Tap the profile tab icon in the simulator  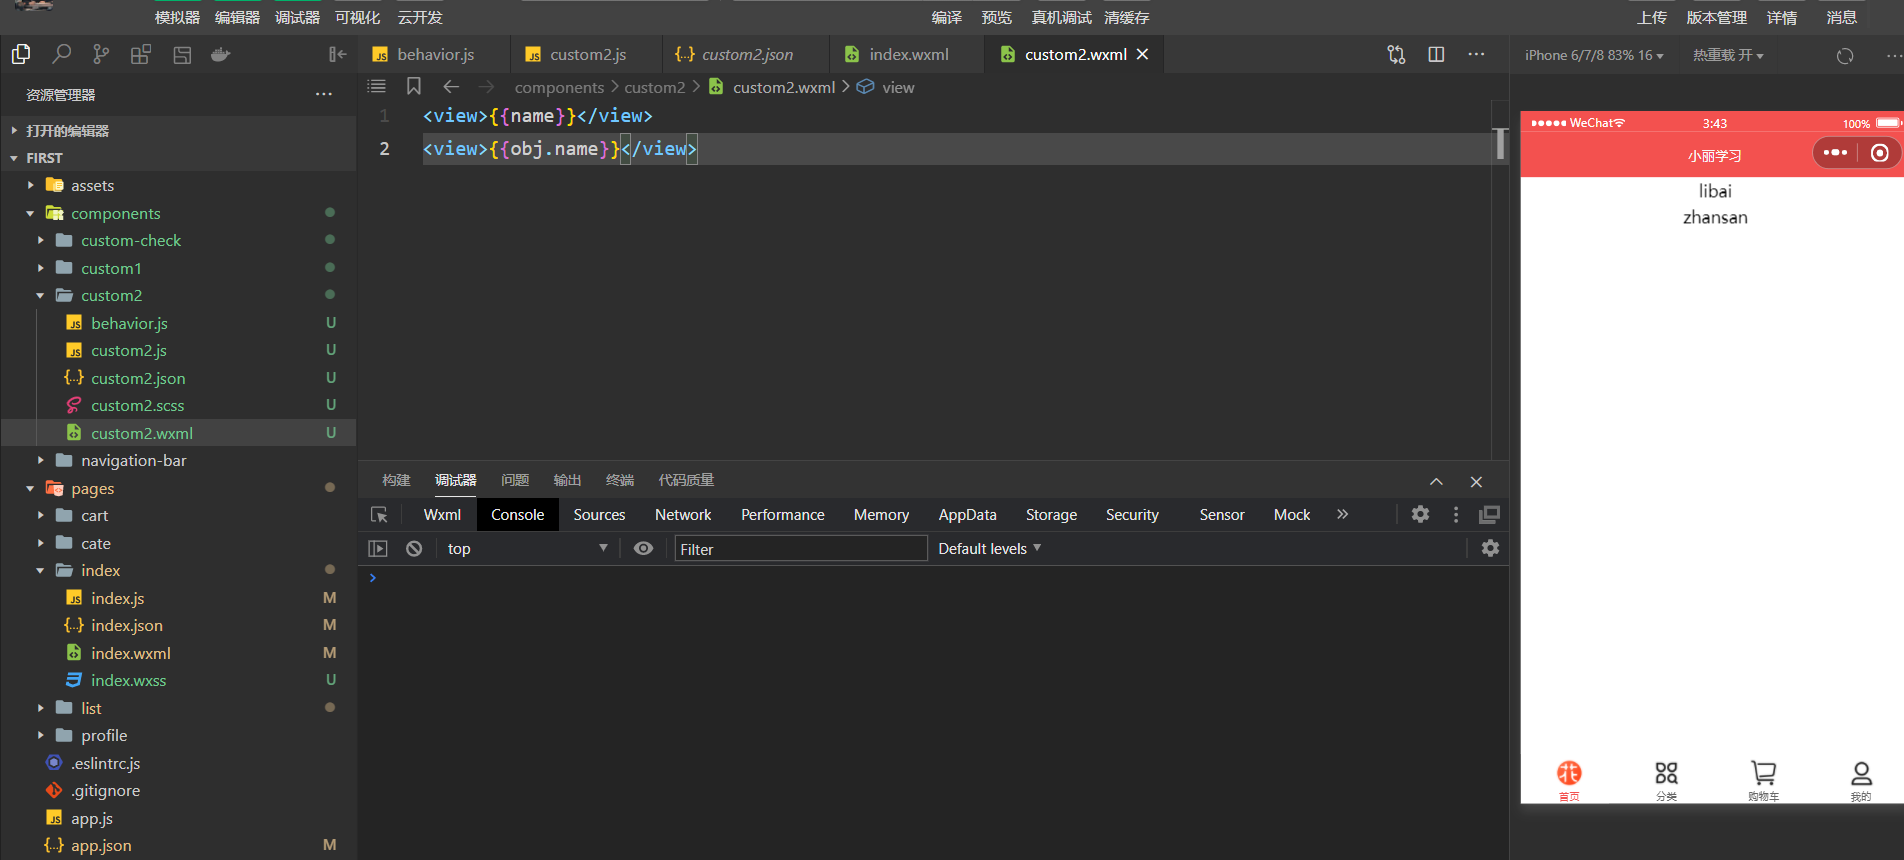1860,780
